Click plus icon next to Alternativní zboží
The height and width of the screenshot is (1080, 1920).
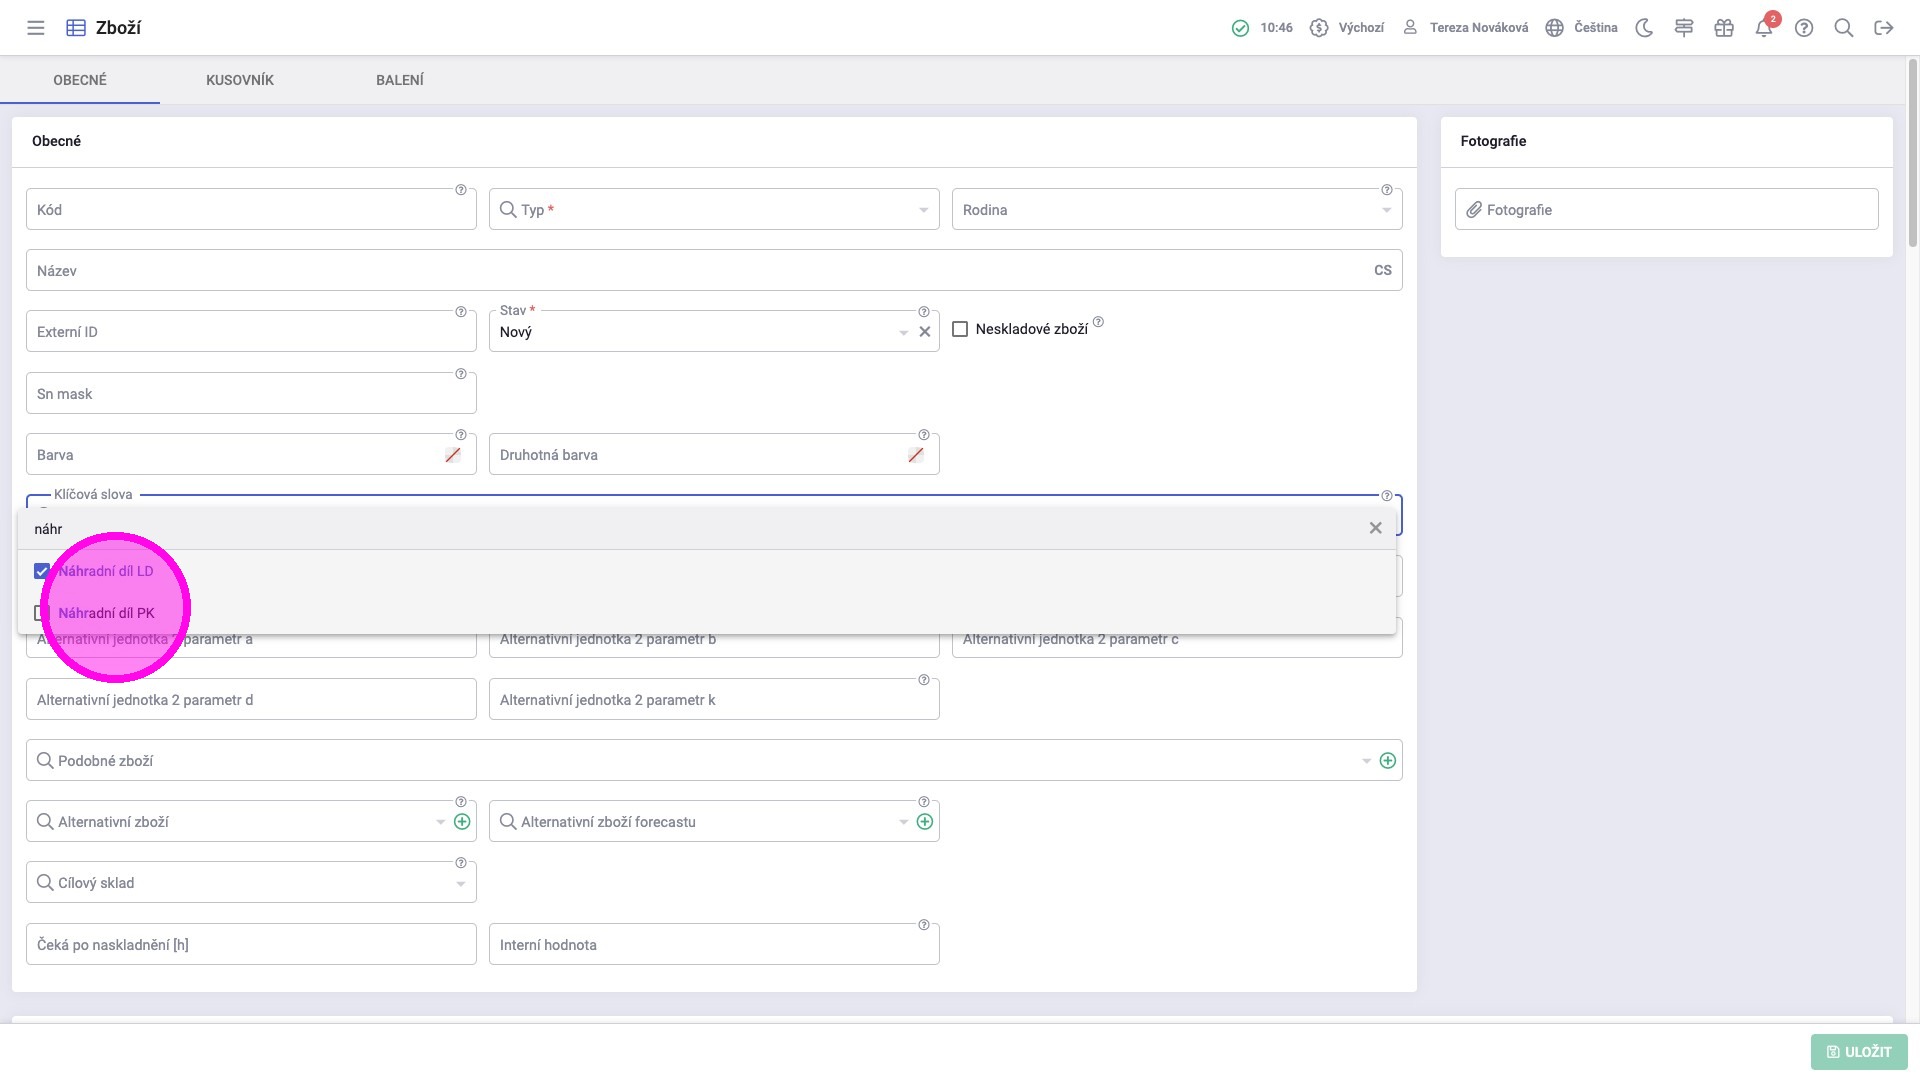[x=462, y=822]
